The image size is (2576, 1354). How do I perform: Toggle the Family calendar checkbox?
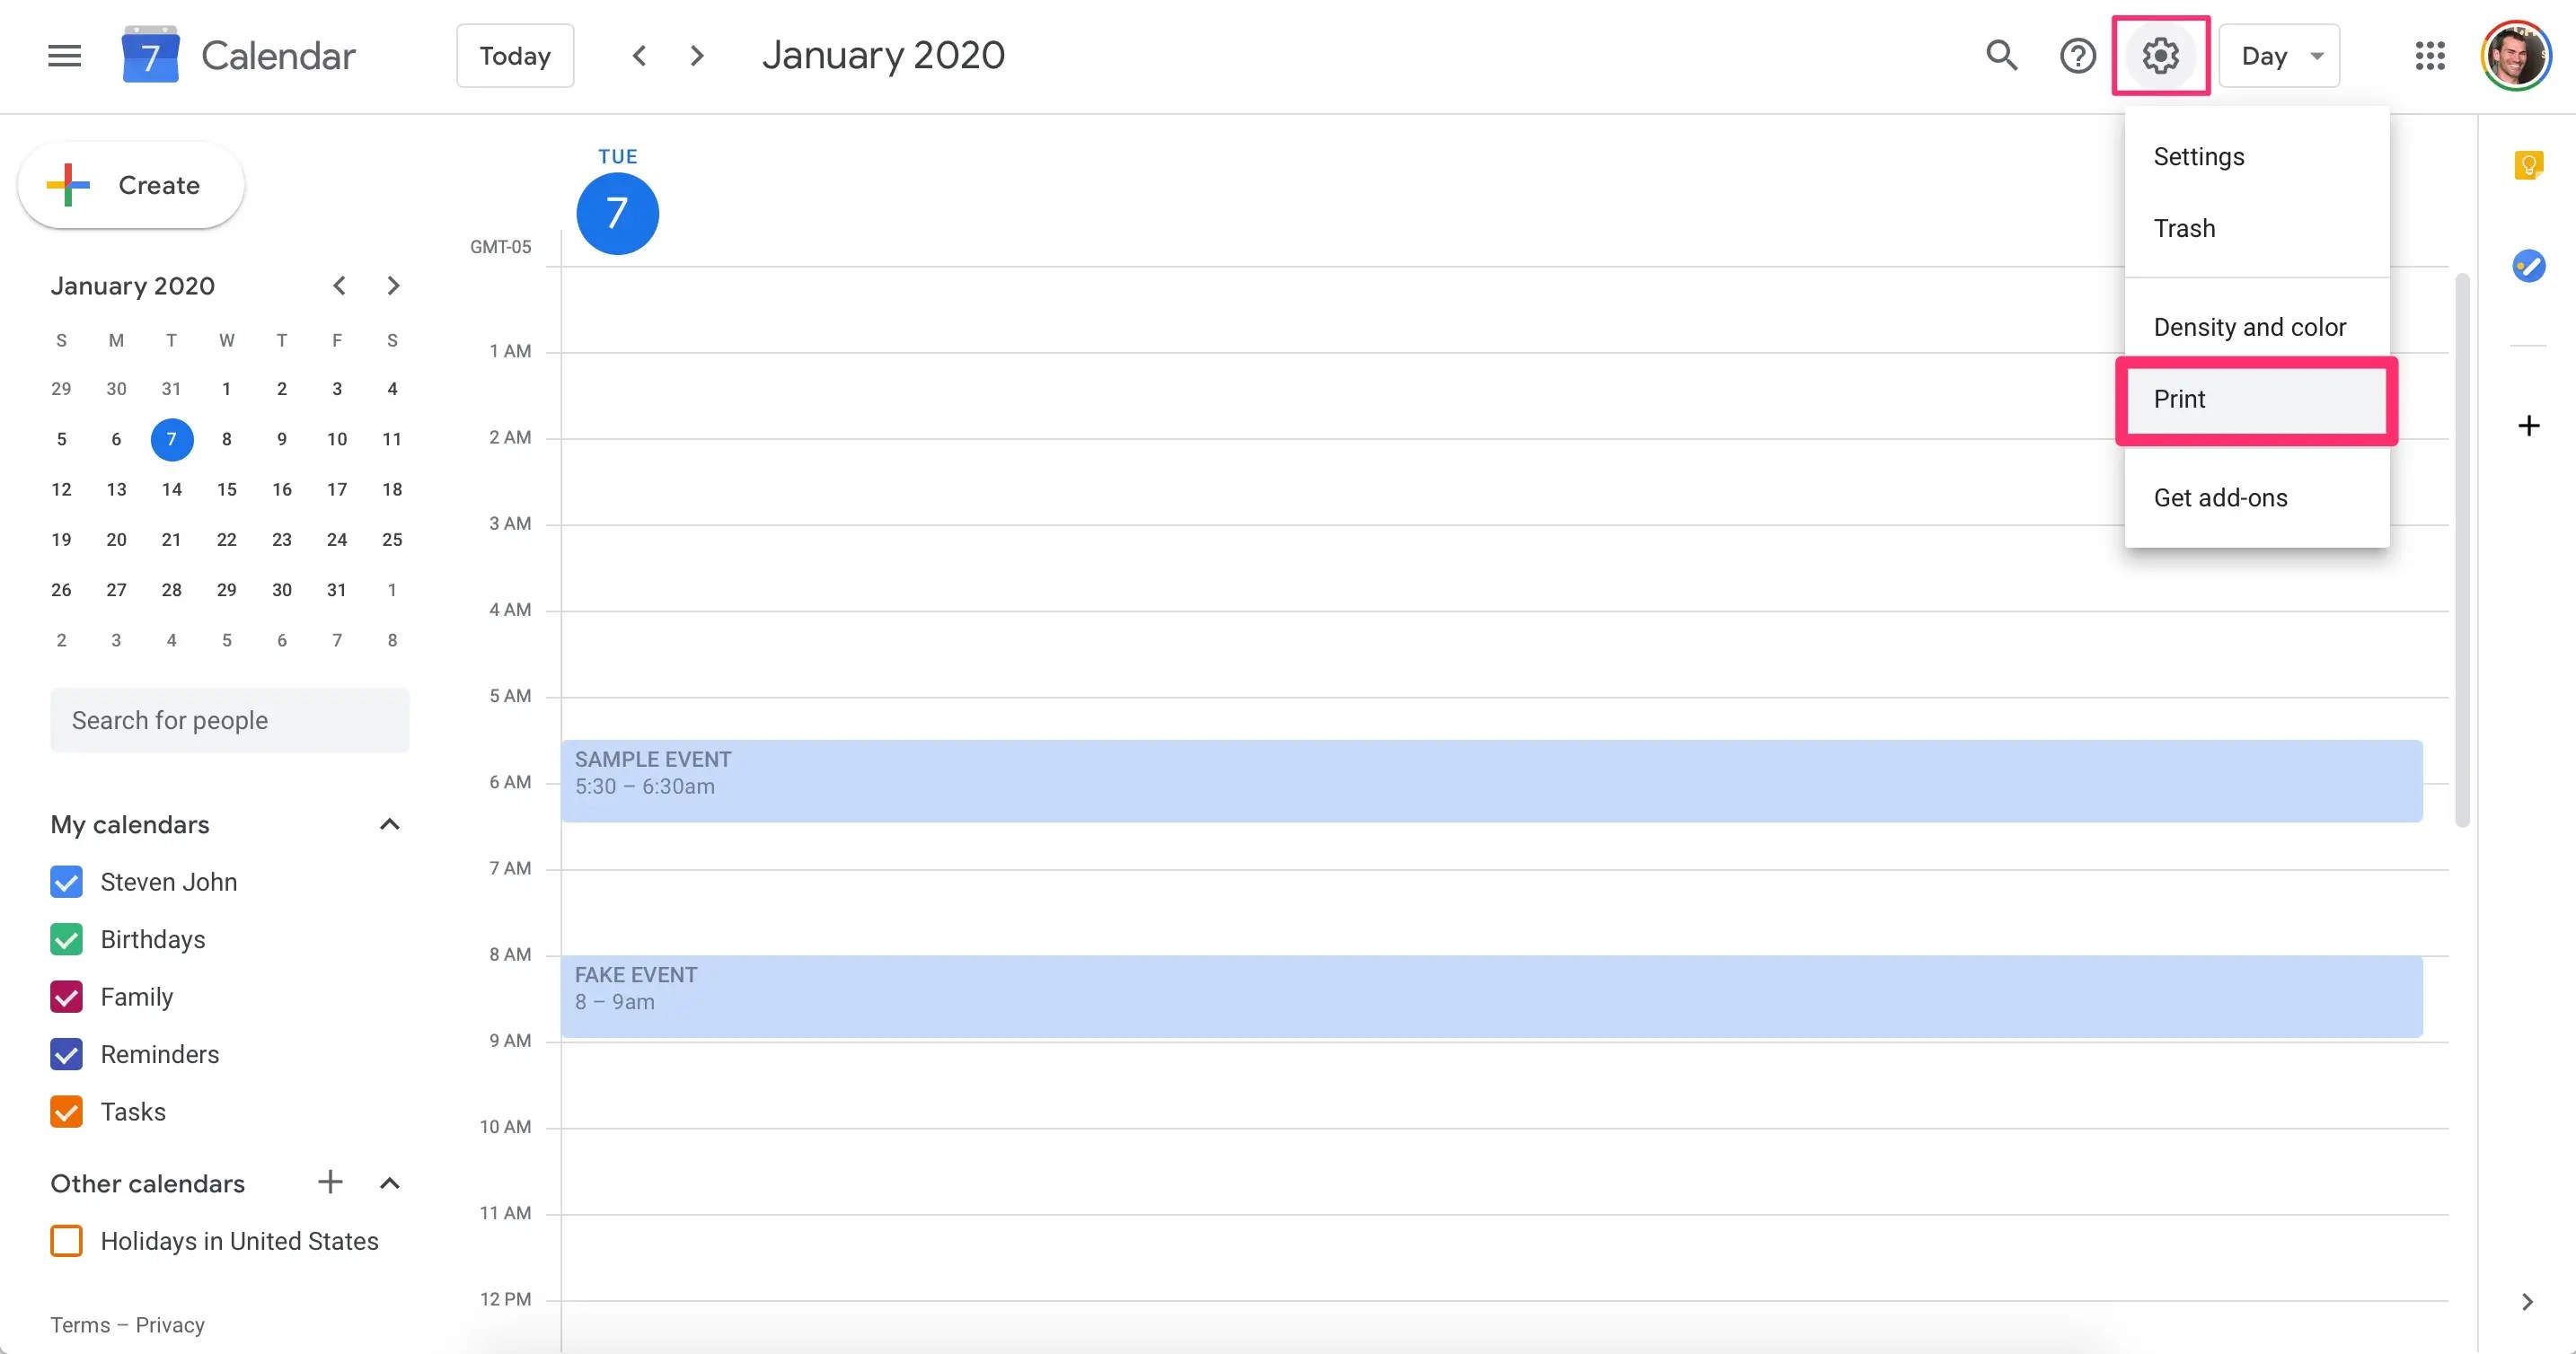click(x=67, y=997)
